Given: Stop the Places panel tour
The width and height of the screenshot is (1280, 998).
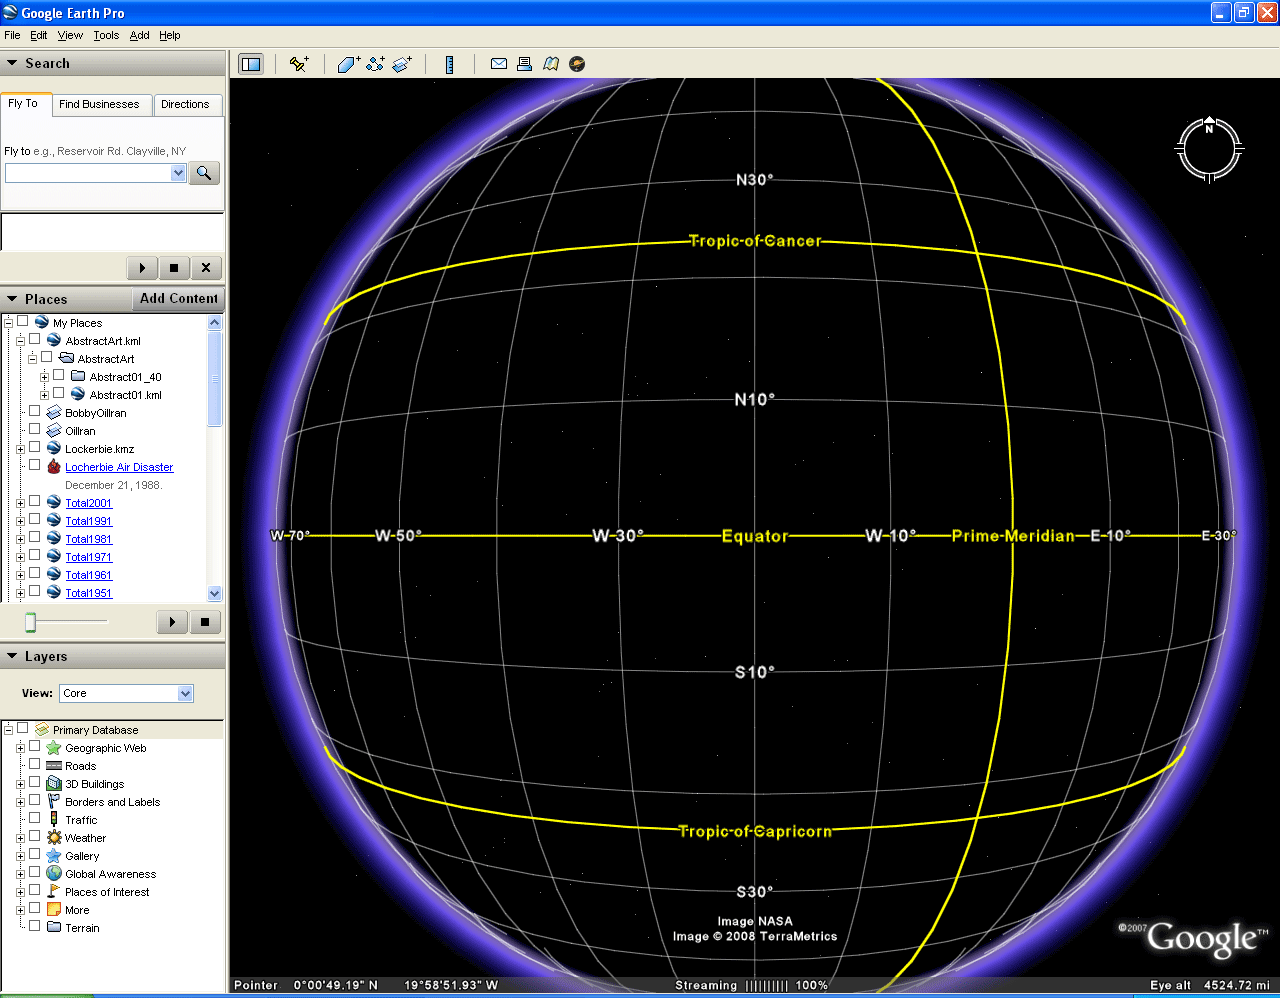Looking at the screenshot, I should 205,622.
